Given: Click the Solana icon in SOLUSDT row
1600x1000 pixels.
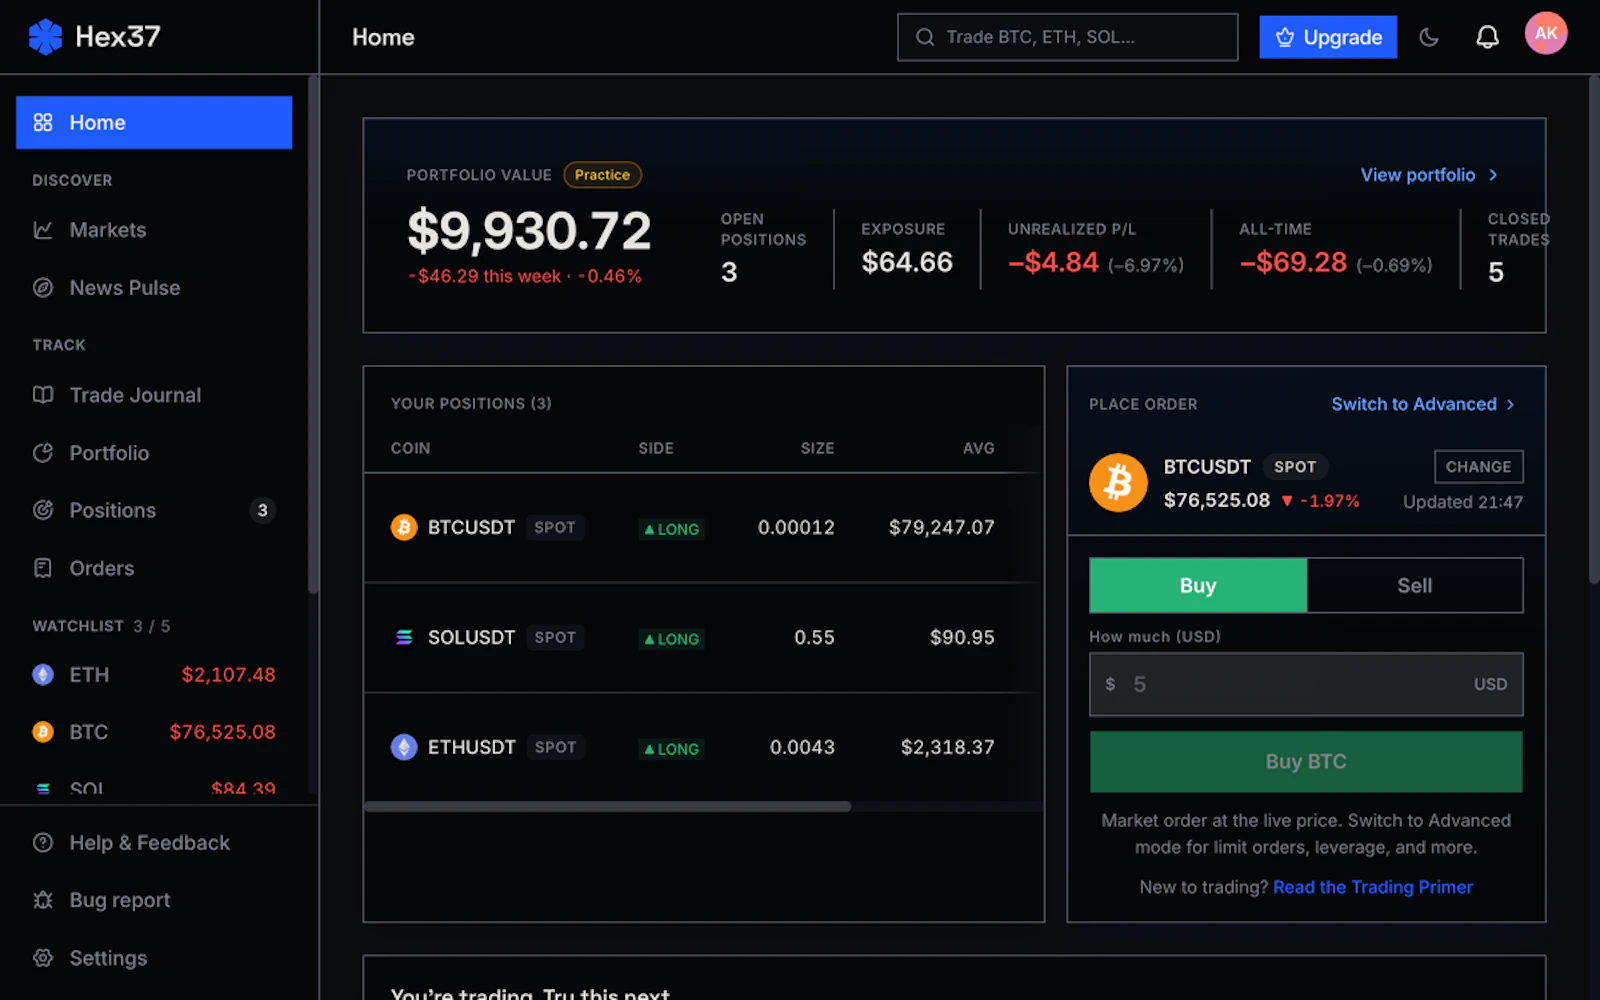Looking at the screenshot, I should [404, 637].
